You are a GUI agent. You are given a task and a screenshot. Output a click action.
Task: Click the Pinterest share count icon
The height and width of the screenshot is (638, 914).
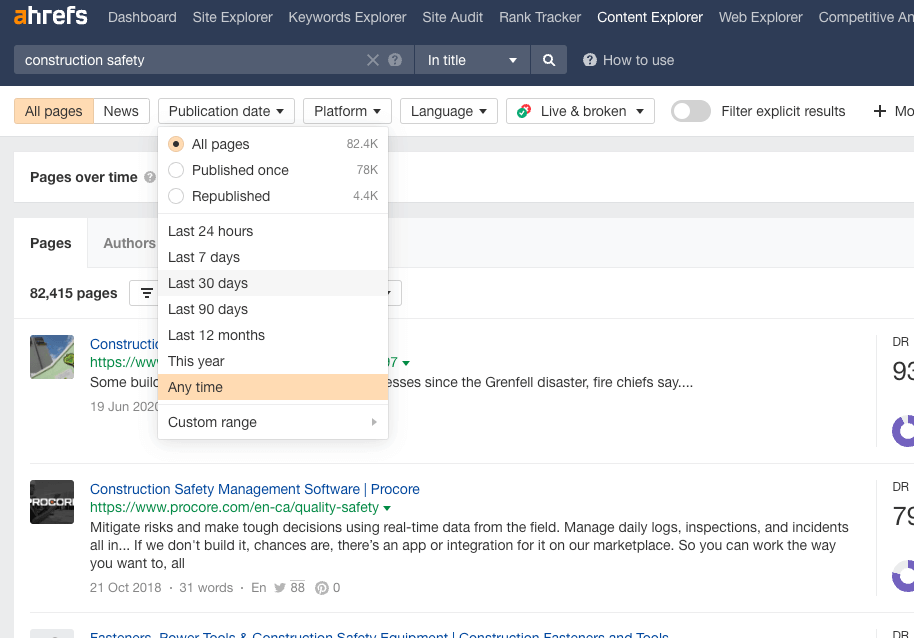click(322, 588)
